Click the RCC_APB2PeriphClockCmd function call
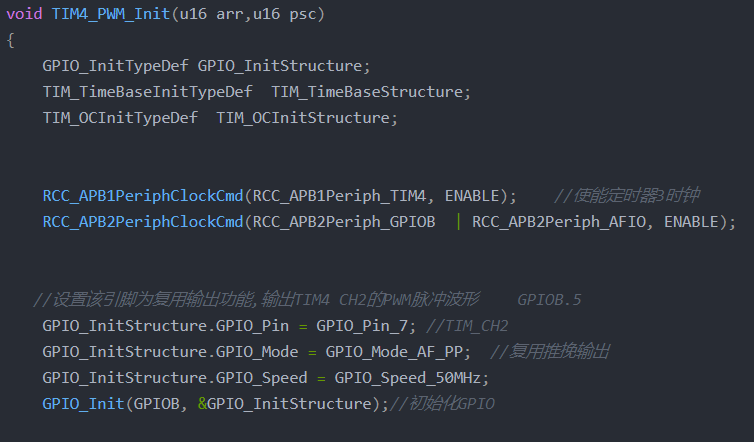The width and height of the screenshot is (754, 442). pos(143,221)
